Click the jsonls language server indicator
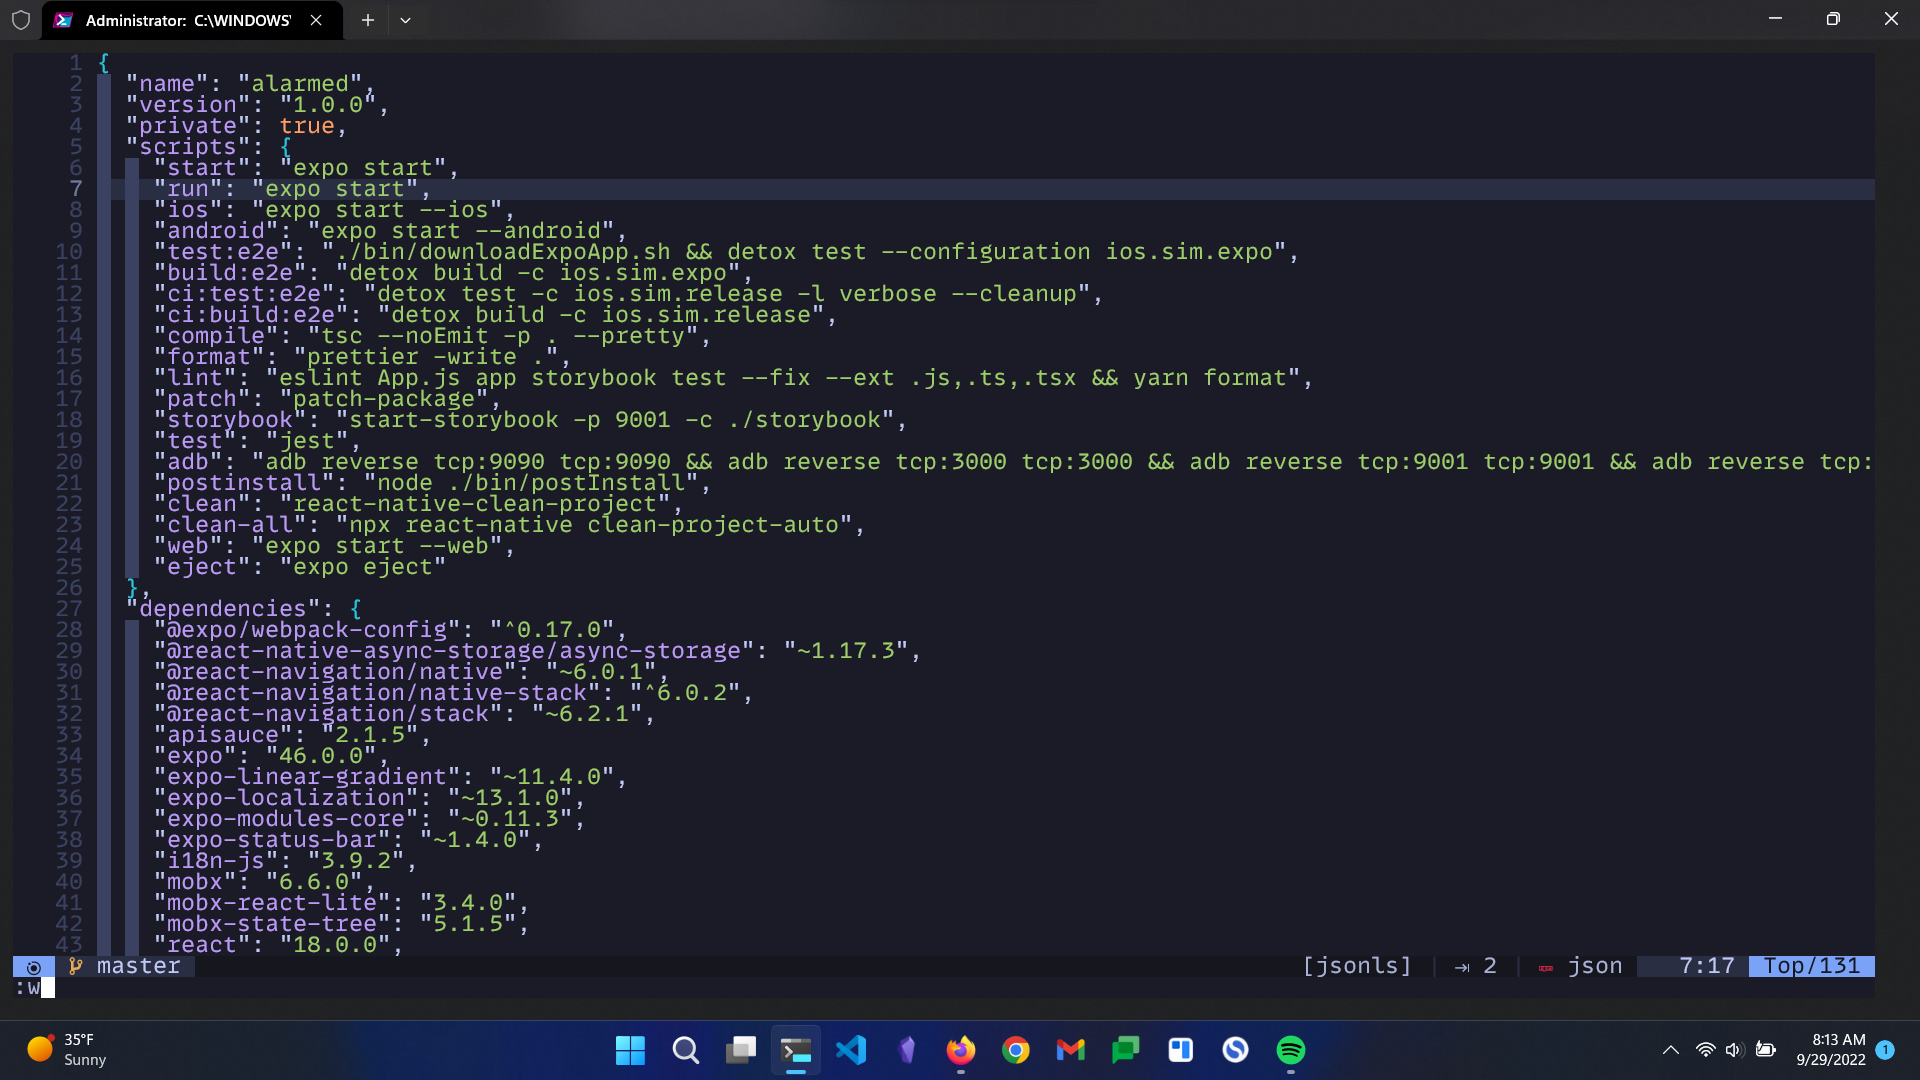 [x=1356, y=966]
